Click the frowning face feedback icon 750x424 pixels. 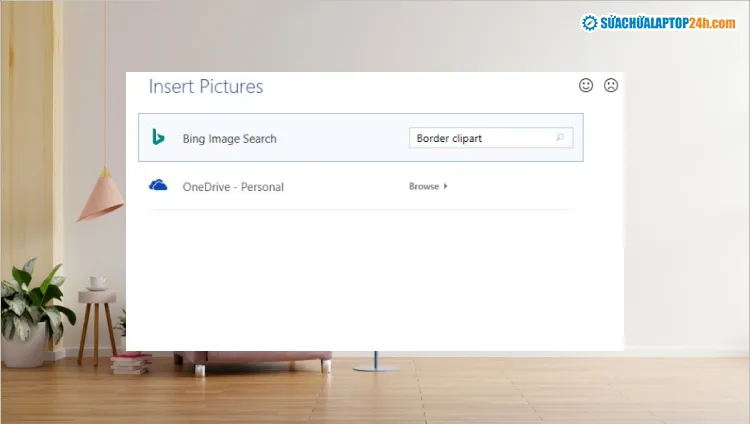click(611, 86)
